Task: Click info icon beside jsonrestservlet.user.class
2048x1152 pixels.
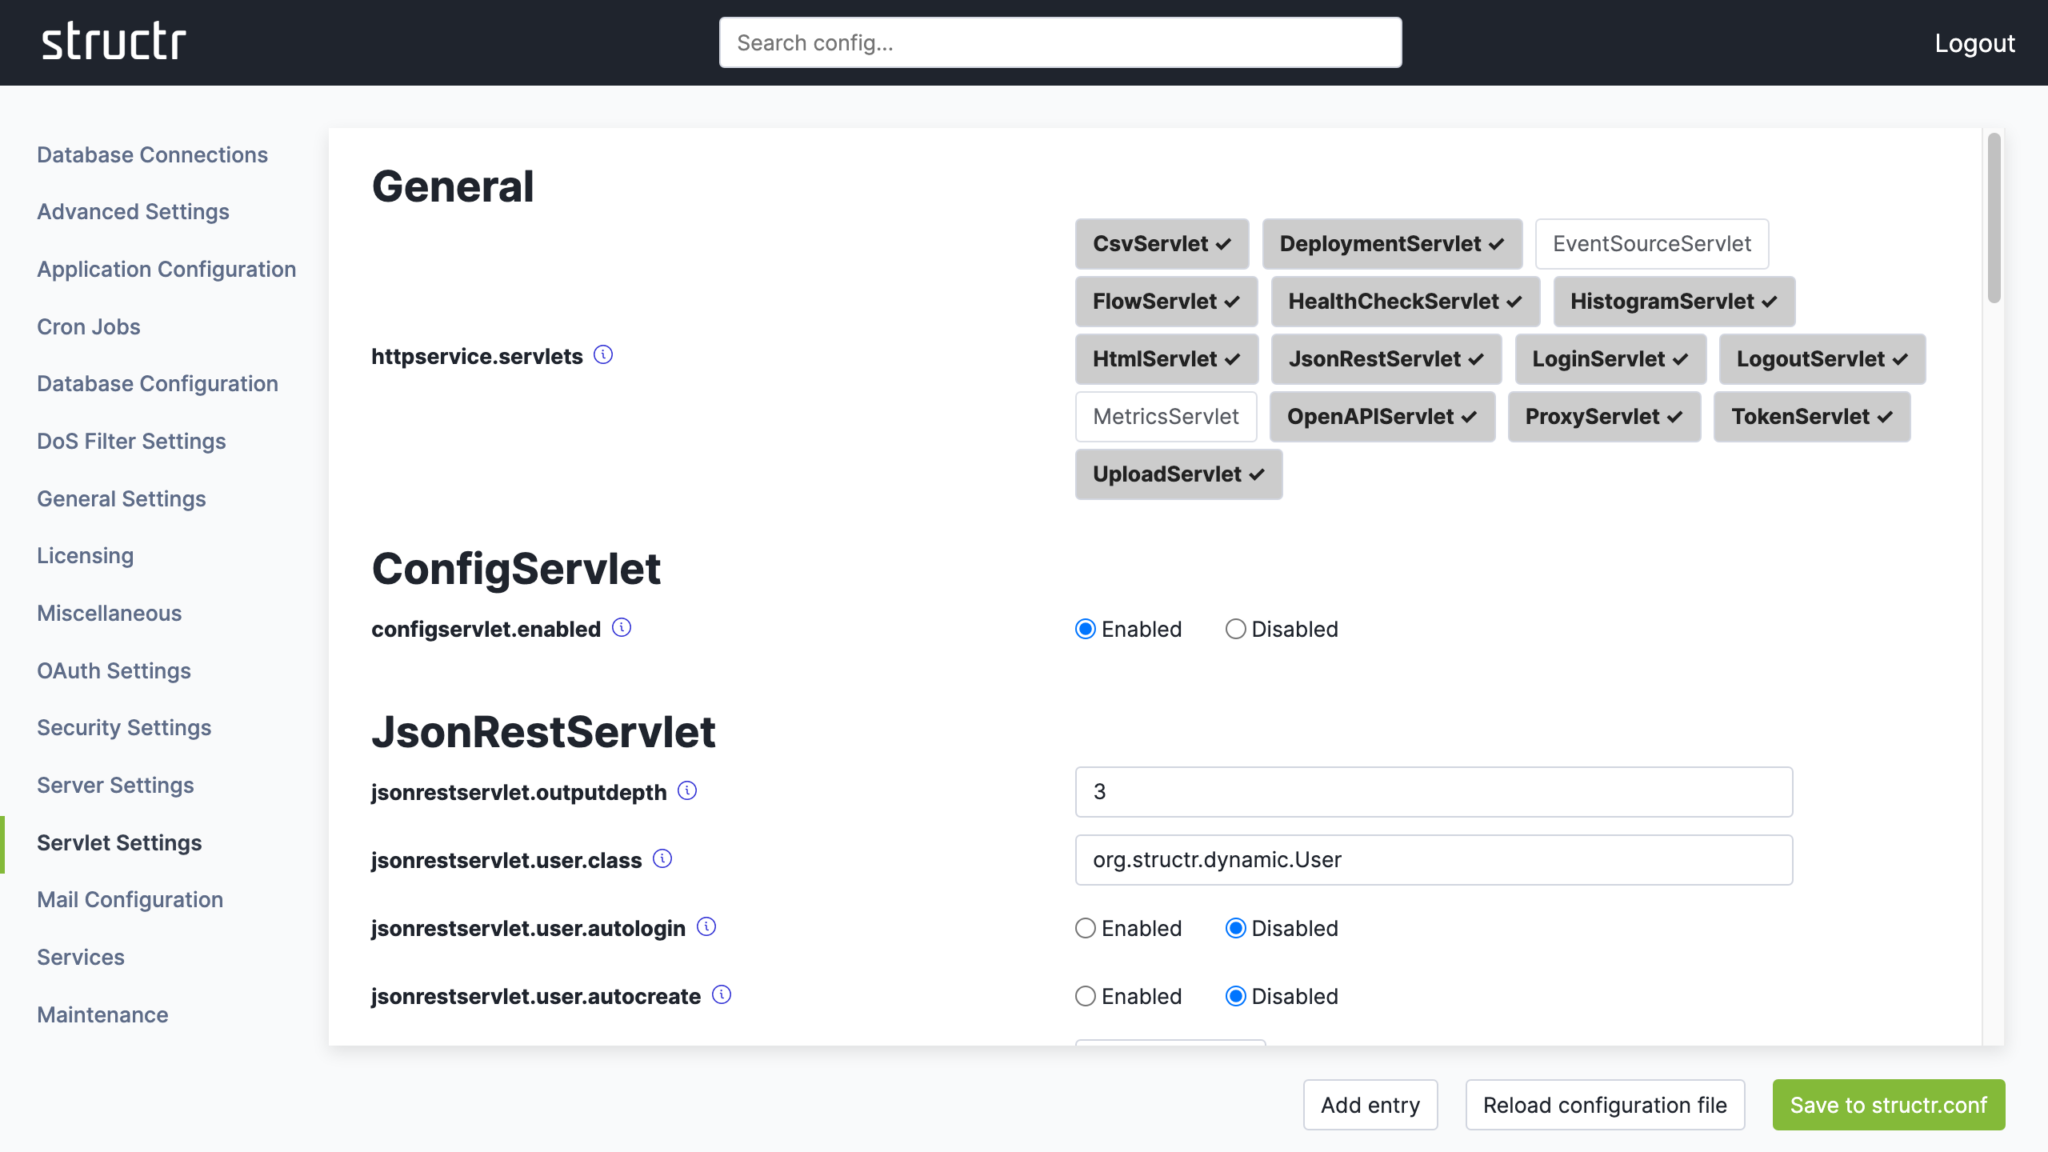Action: 662,859
